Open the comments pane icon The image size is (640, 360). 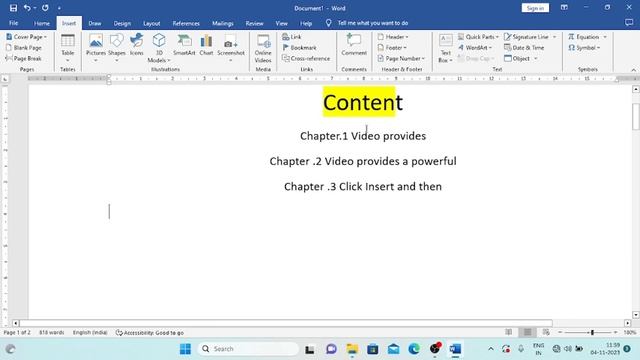coord(629,23)
